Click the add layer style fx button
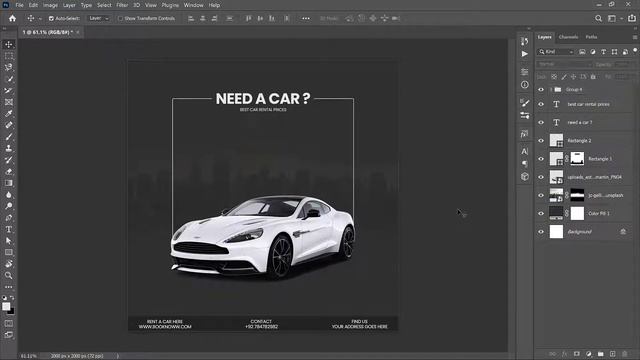Viewport: 640px width, 360px height. 564,354
